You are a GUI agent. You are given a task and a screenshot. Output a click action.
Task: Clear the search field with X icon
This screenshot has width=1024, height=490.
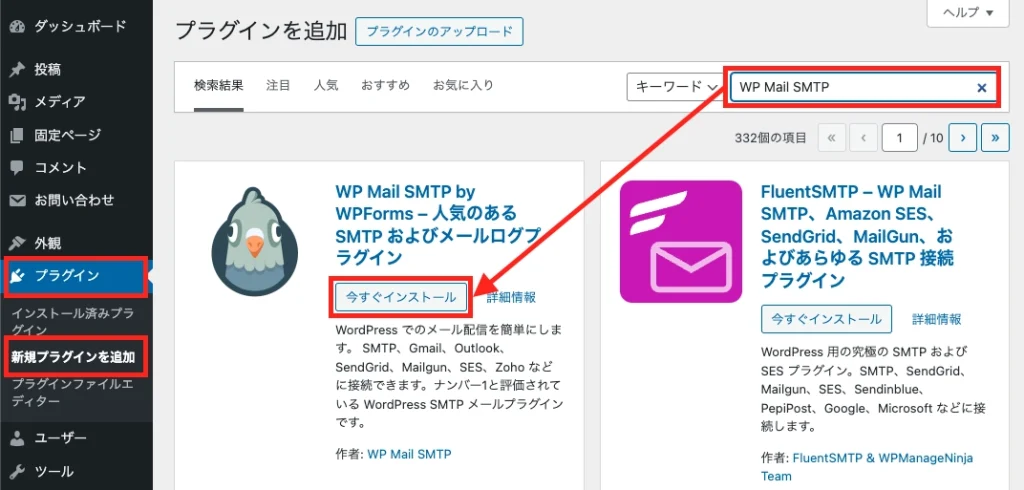click(981, 88)
